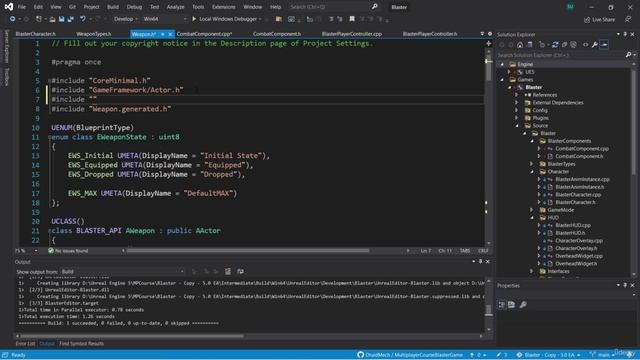The image size is (640, 360).
Task: Click the split editor plus icon above scrollbar
Action: pyautogui.click(x=488, y=43)
